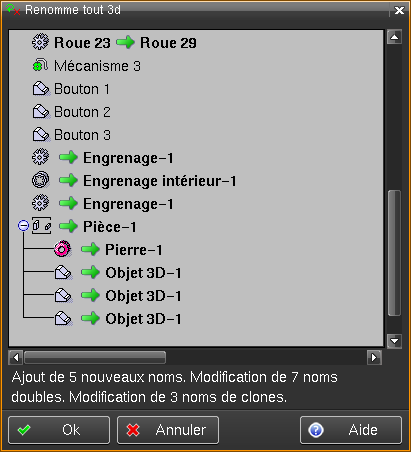Click the gear icon beside Roue 23
Screen dimensions: 411x452
coord(40,42)
